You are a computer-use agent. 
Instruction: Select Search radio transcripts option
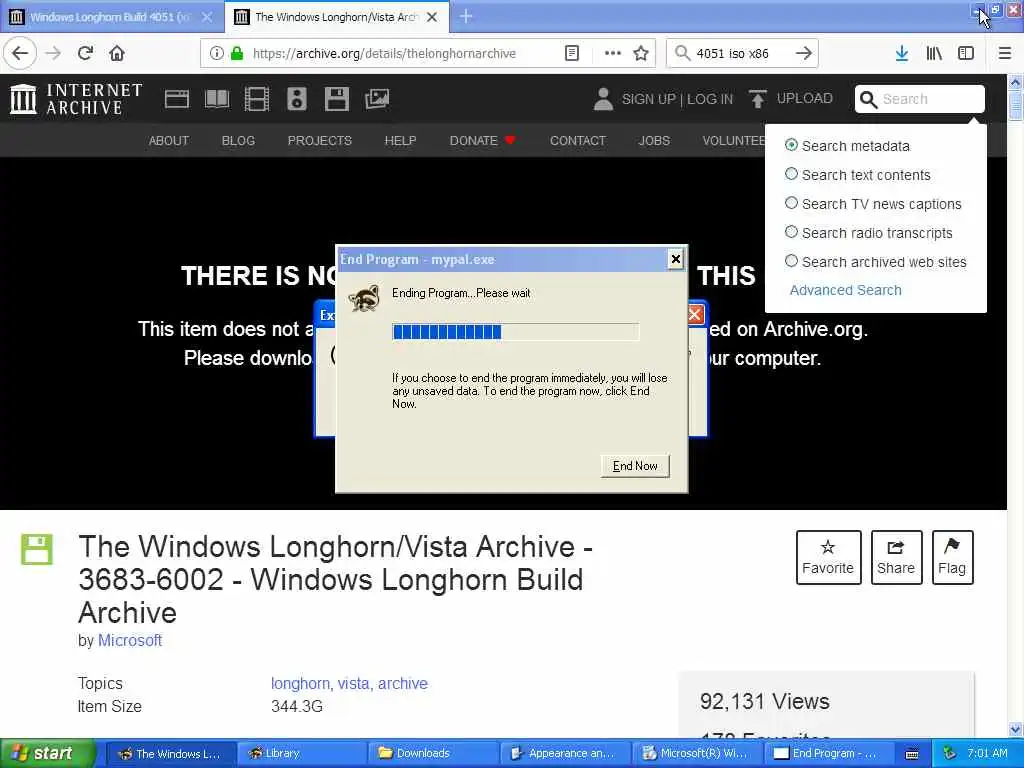[x=792, y=232]
